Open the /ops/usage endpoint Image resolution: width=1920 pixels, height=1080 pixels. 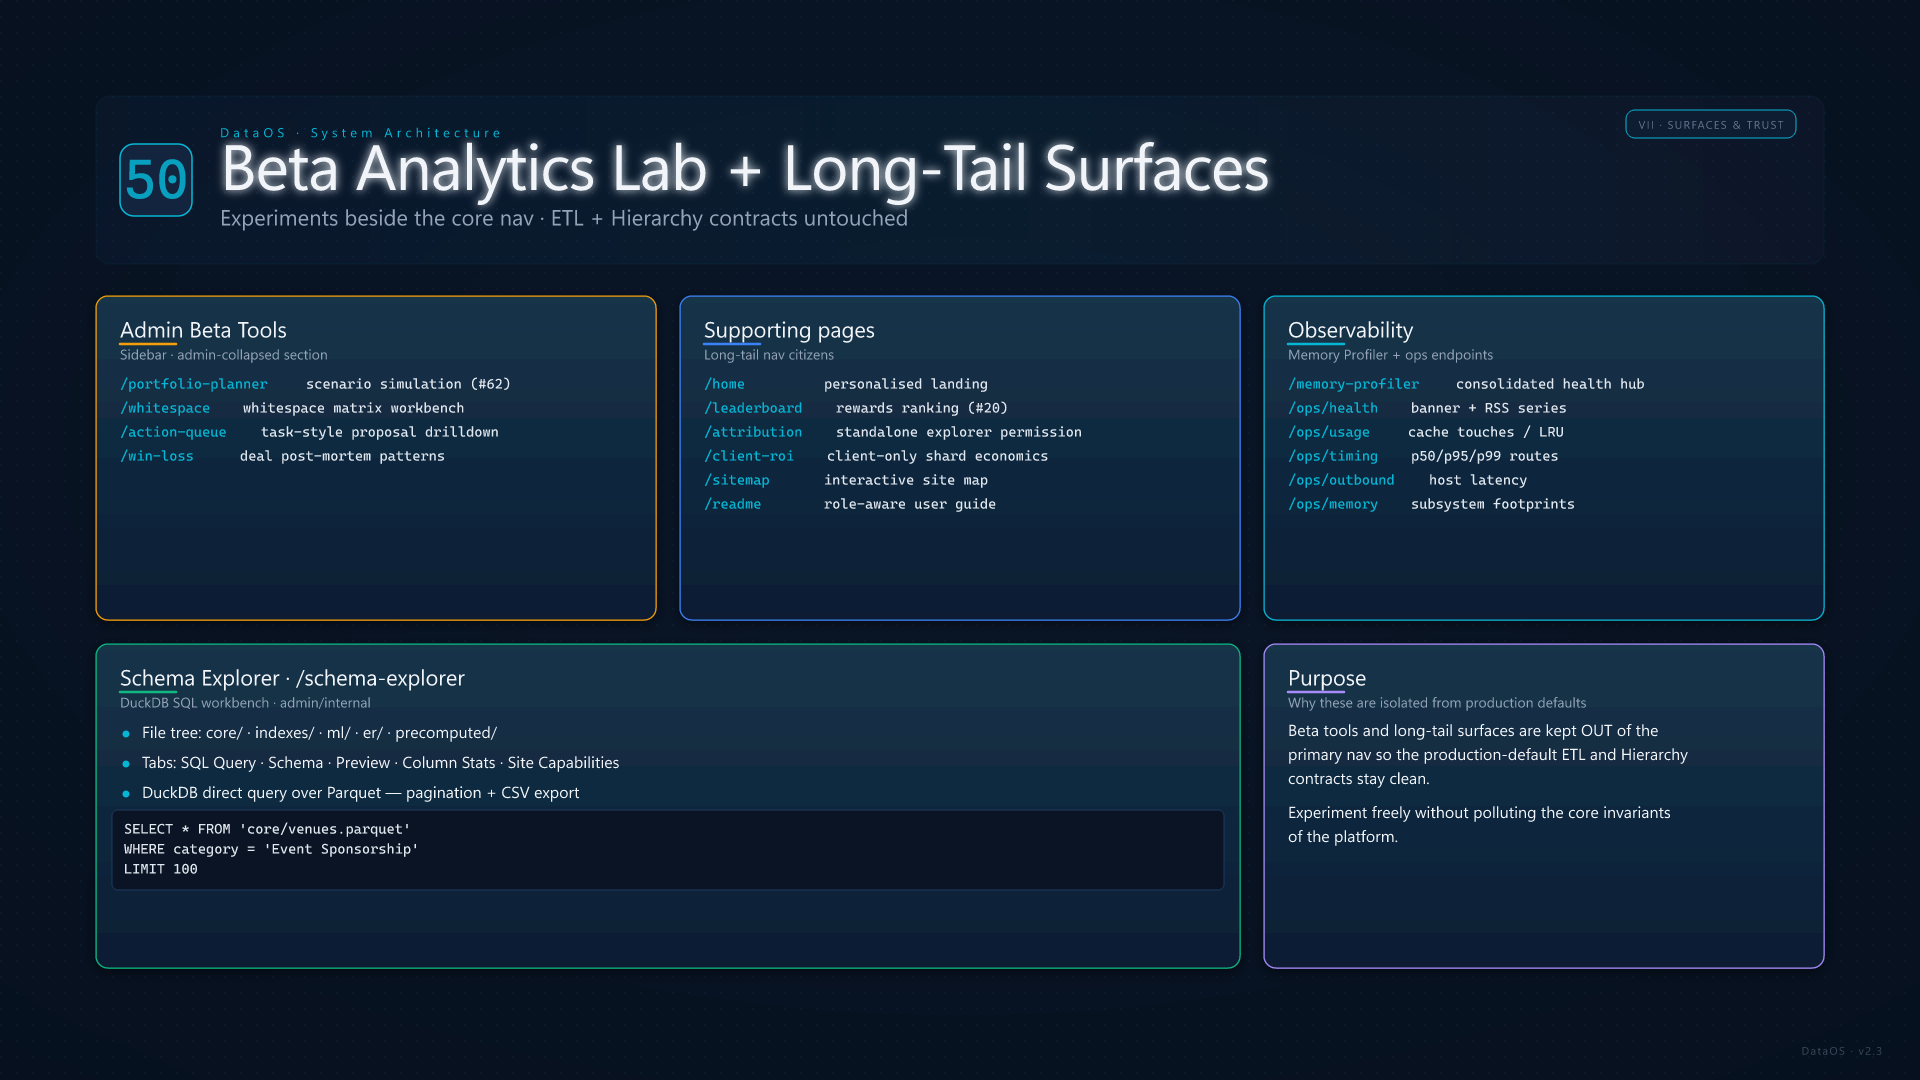click(x=1329, y=432)
